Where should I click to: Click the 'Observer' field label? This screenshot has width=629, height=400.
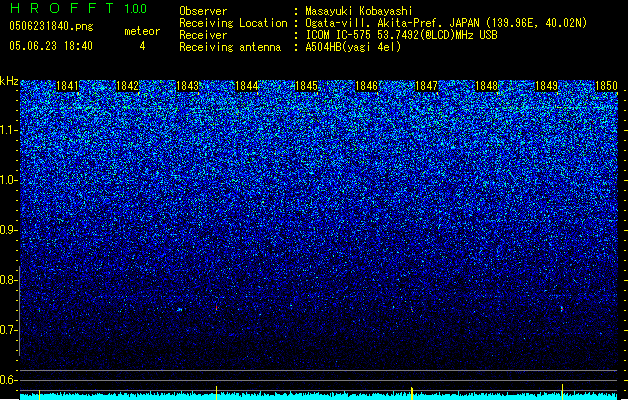tap(203, 11)
